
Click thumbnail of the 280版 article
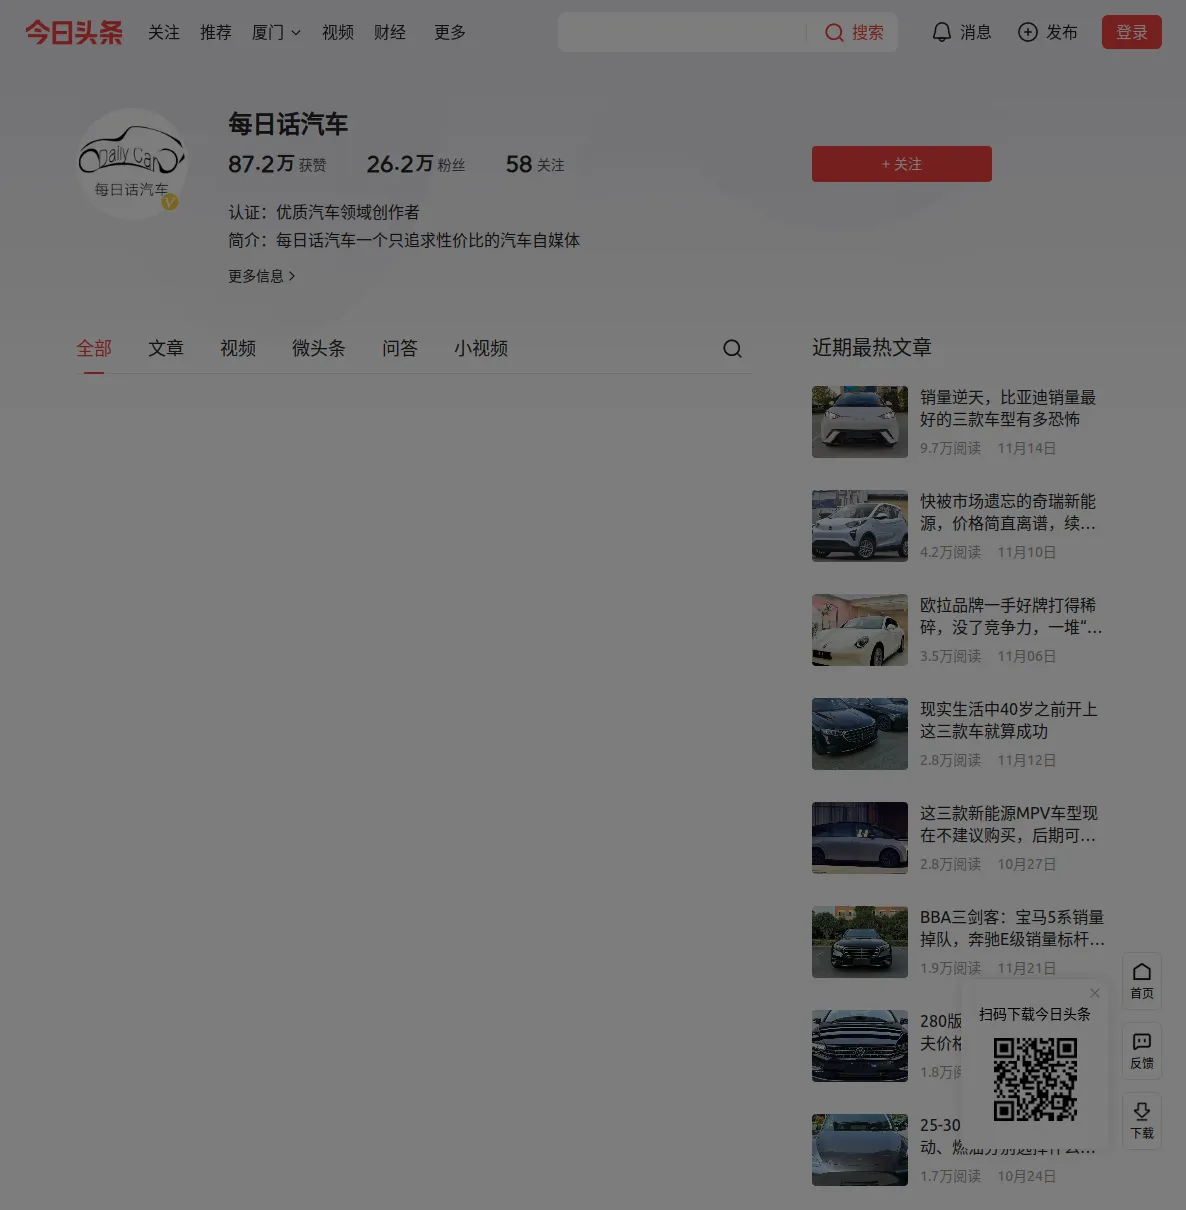point(860,1046)
